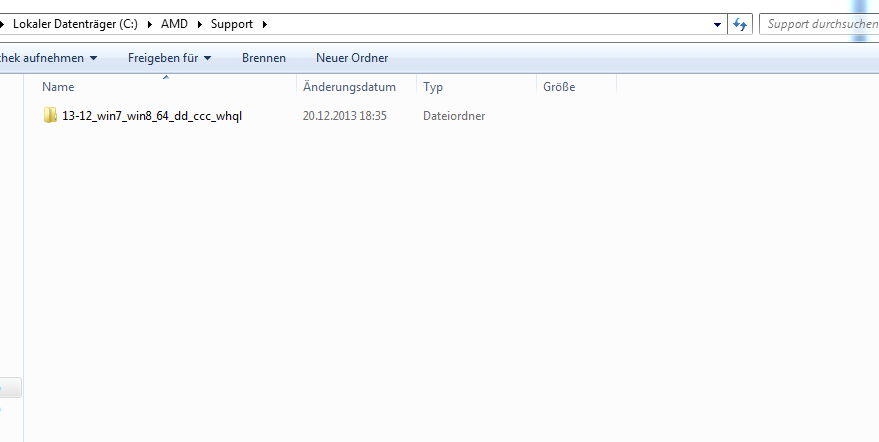
Task: Click the Support breadcrumb segment
Action: 232,24
